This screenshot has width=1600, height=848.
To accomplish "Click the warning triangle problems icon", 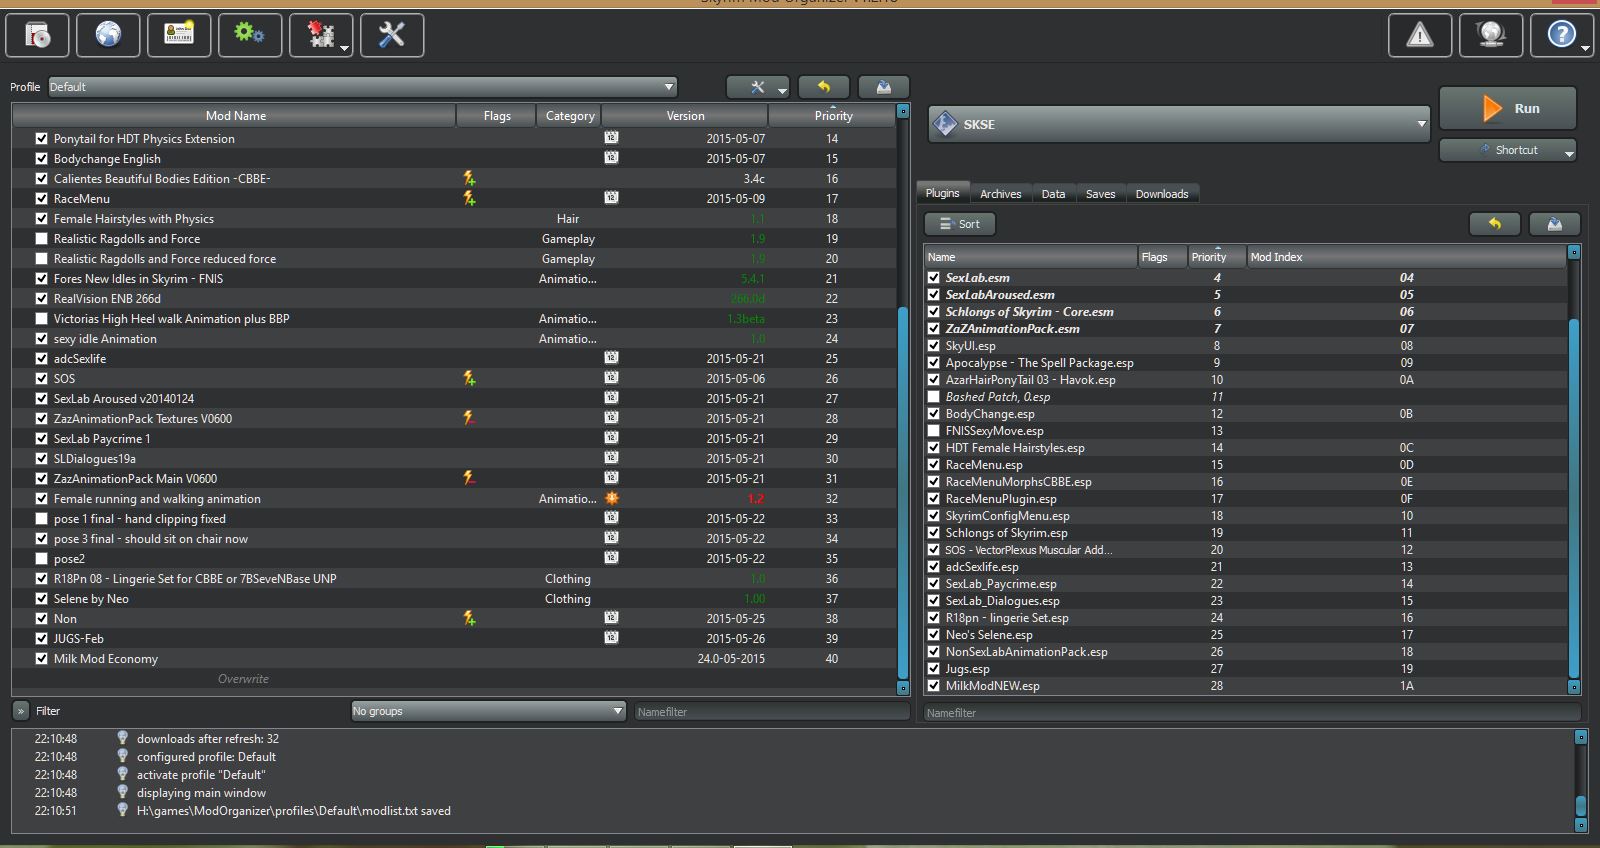I will (x=1420, y=36).
